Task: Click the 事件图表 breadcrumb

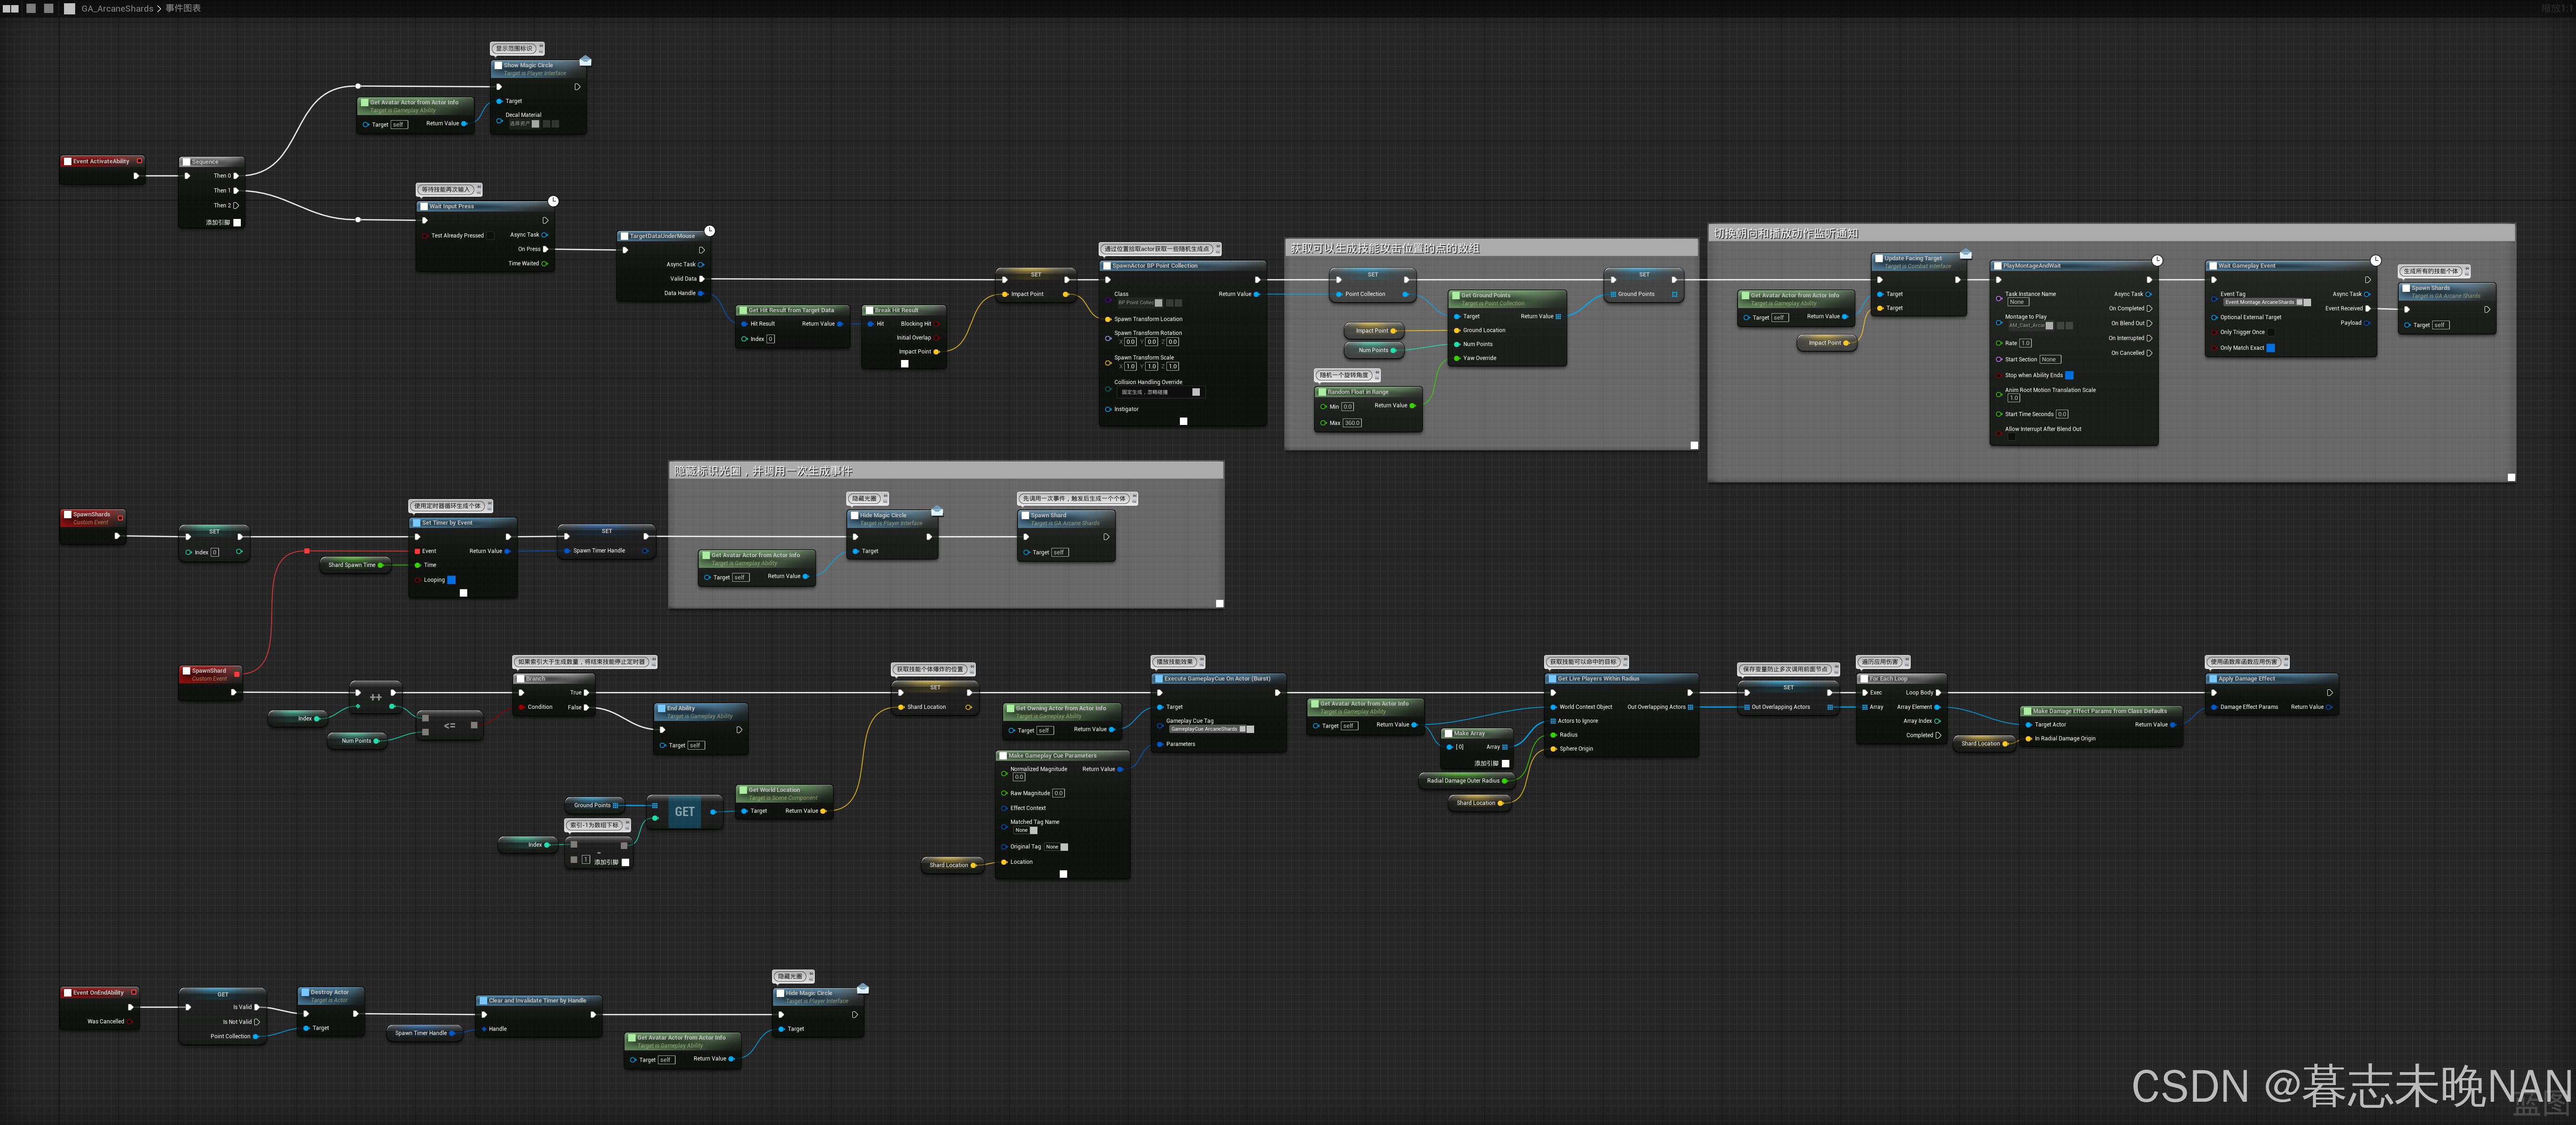Action: click(x=183, y=8)
